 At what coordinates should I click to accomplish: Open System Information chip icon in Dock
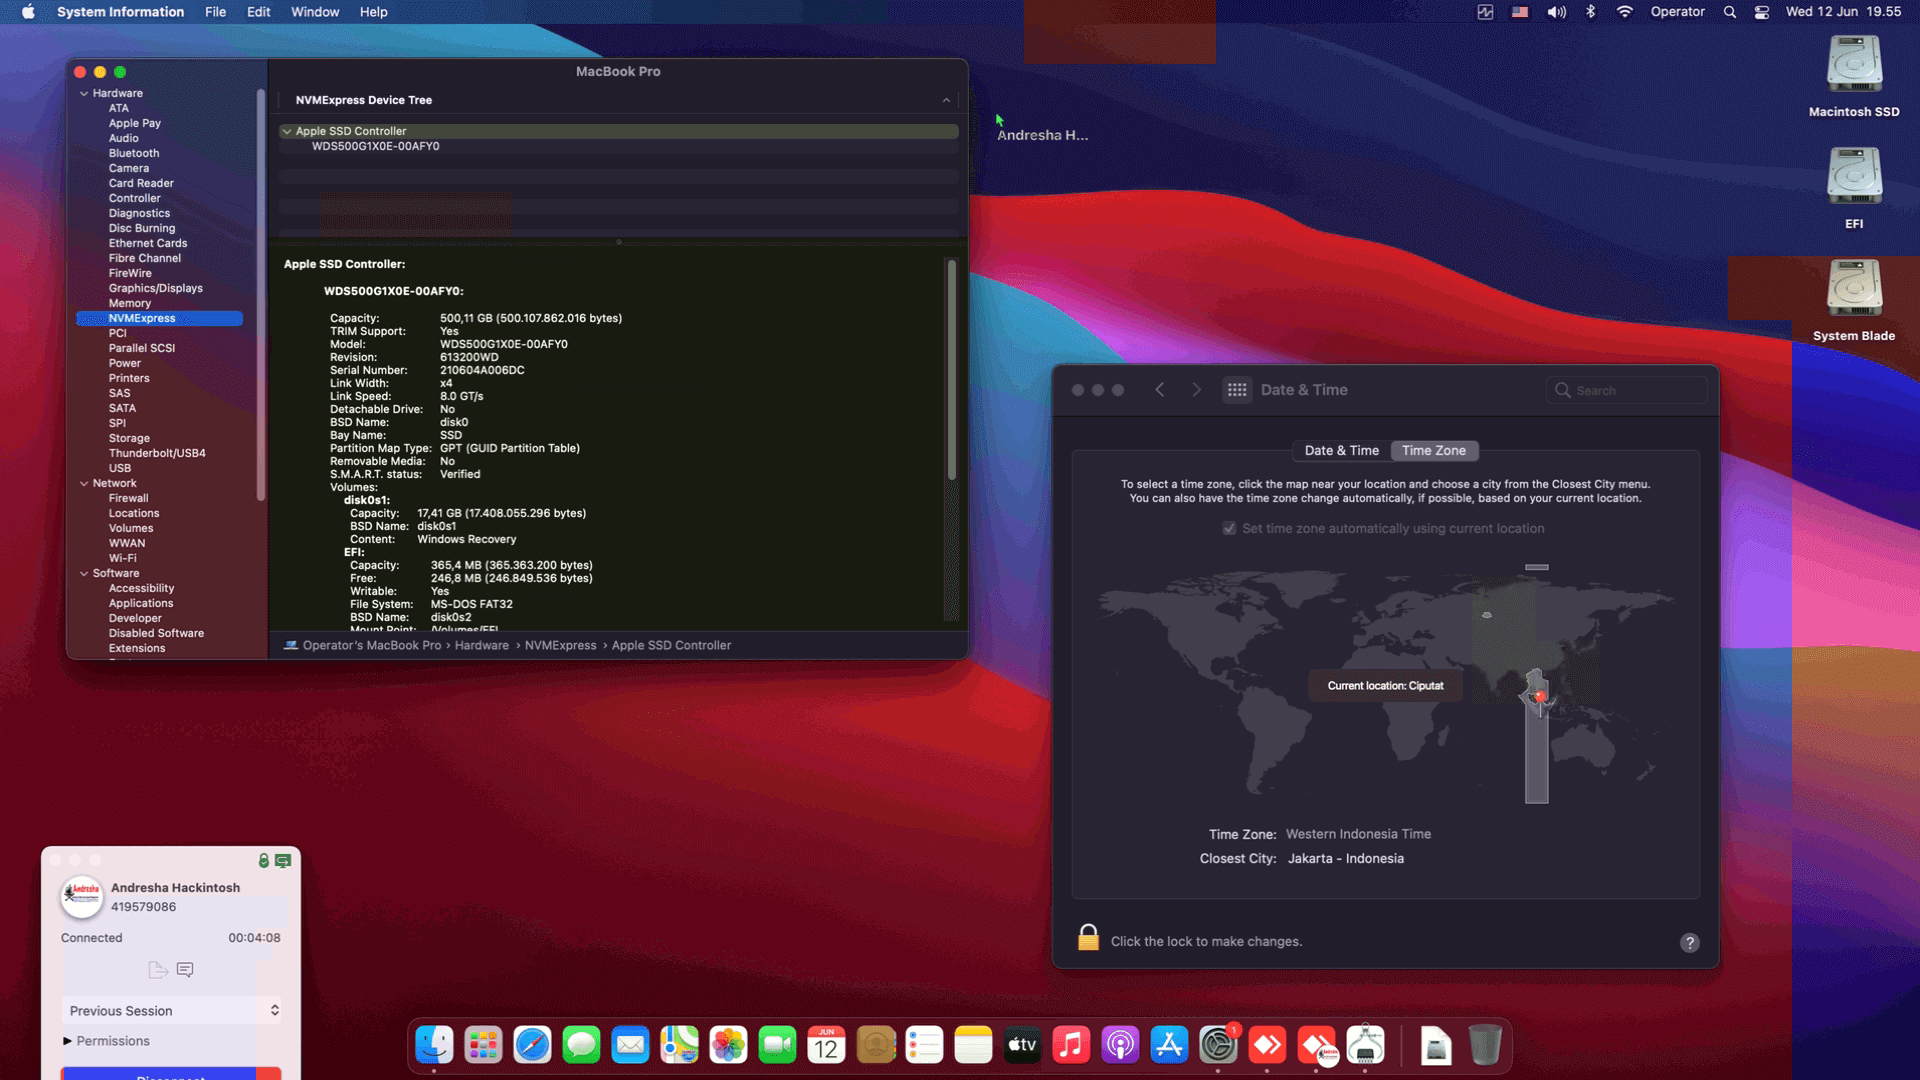(x=1365, y=1046)
